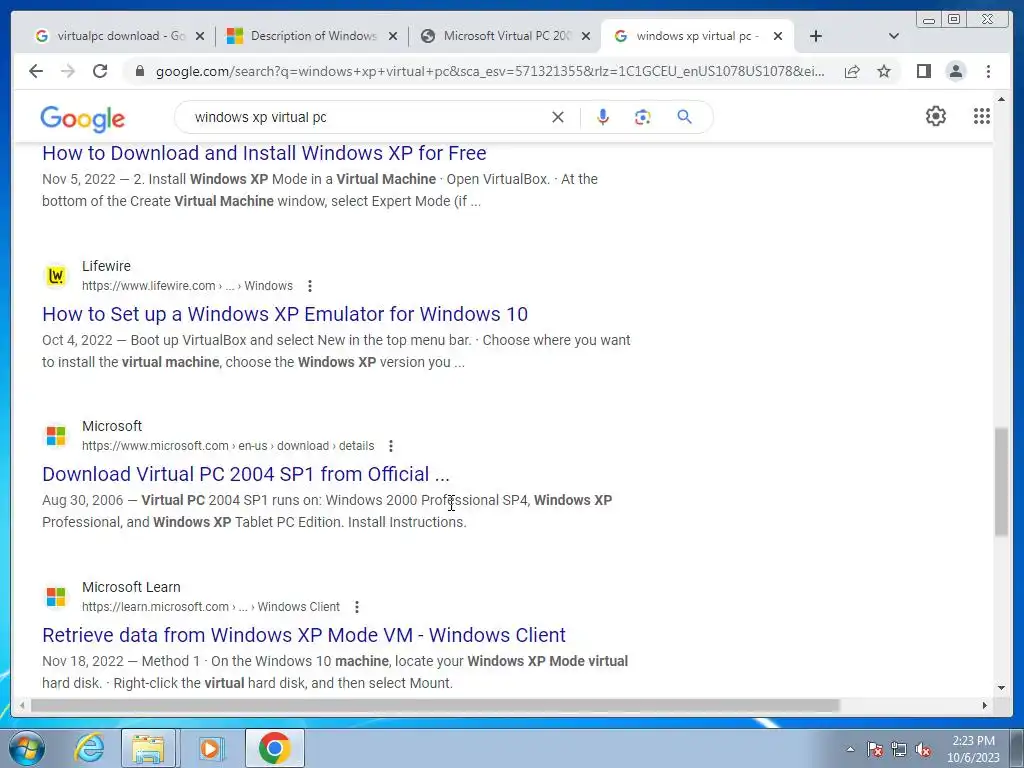Screen dimensions: 1024x768
Task: Click the browser forward arrow
Action: tap(67, 71)
